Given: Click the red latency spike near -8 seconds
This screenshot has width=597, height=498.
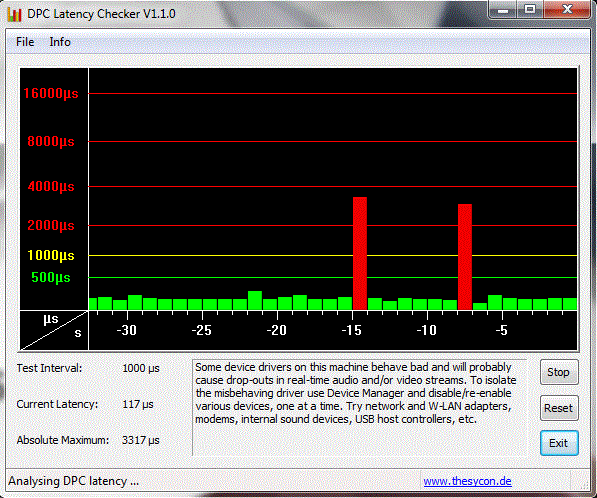Looking at the screenshot, I should (465, 257).
